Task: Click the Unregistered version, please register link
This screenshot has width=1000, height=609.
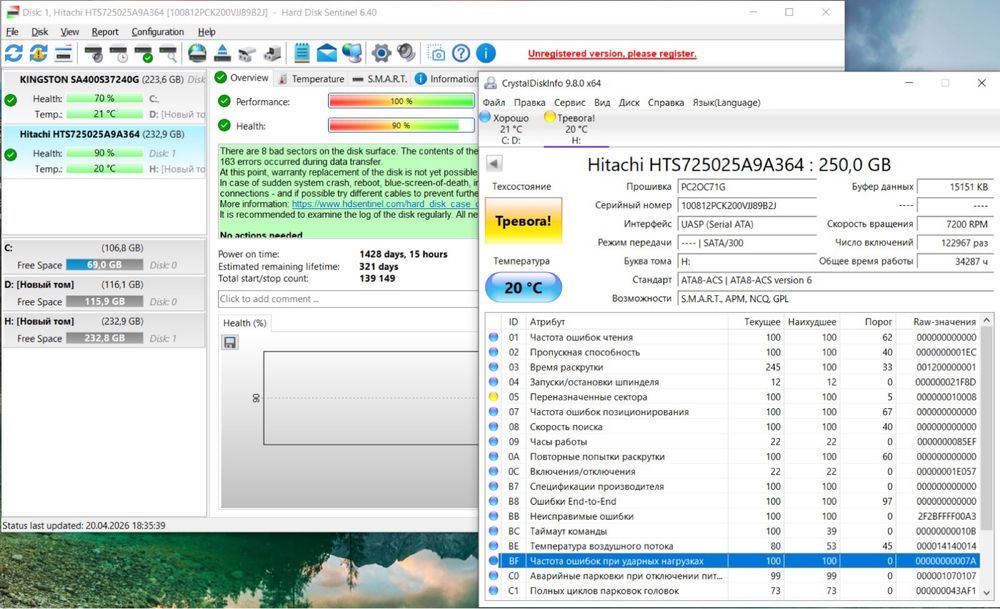Action: [x=612, y=54]
